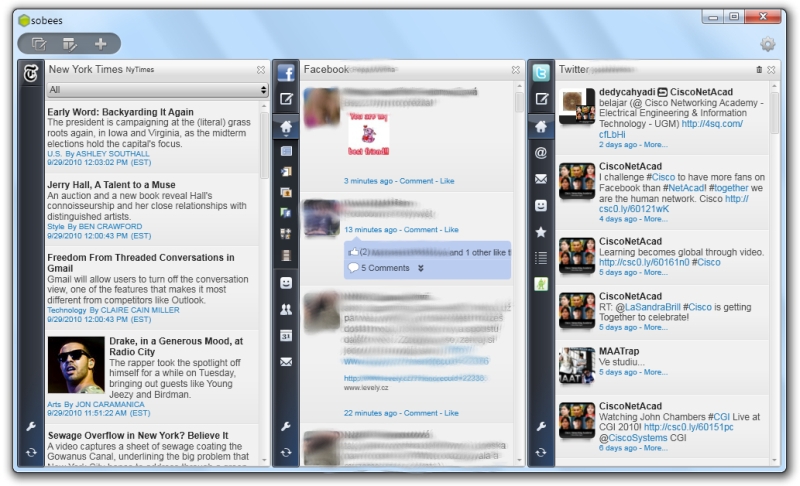Refresh the Twitter panel
Screen dimensions: 800x486
(541, 452)
